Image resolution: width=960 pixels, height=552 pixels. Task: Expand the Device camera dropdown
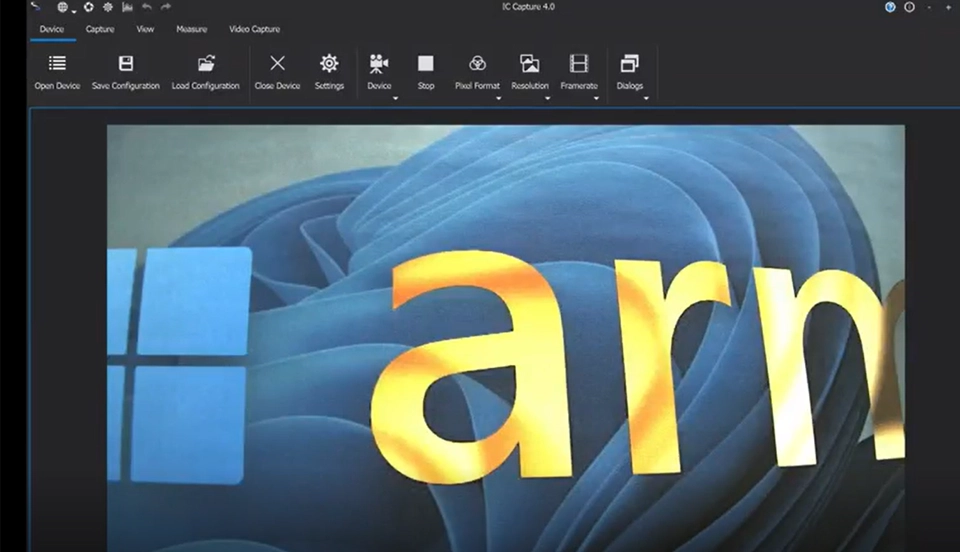[x=395, y=98]
